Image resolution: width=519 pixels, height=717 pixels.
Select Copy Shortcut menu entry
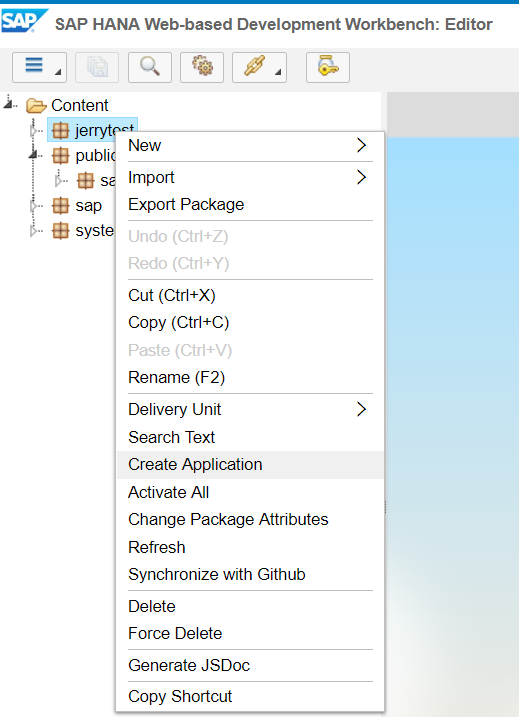(x=250, y=696)
